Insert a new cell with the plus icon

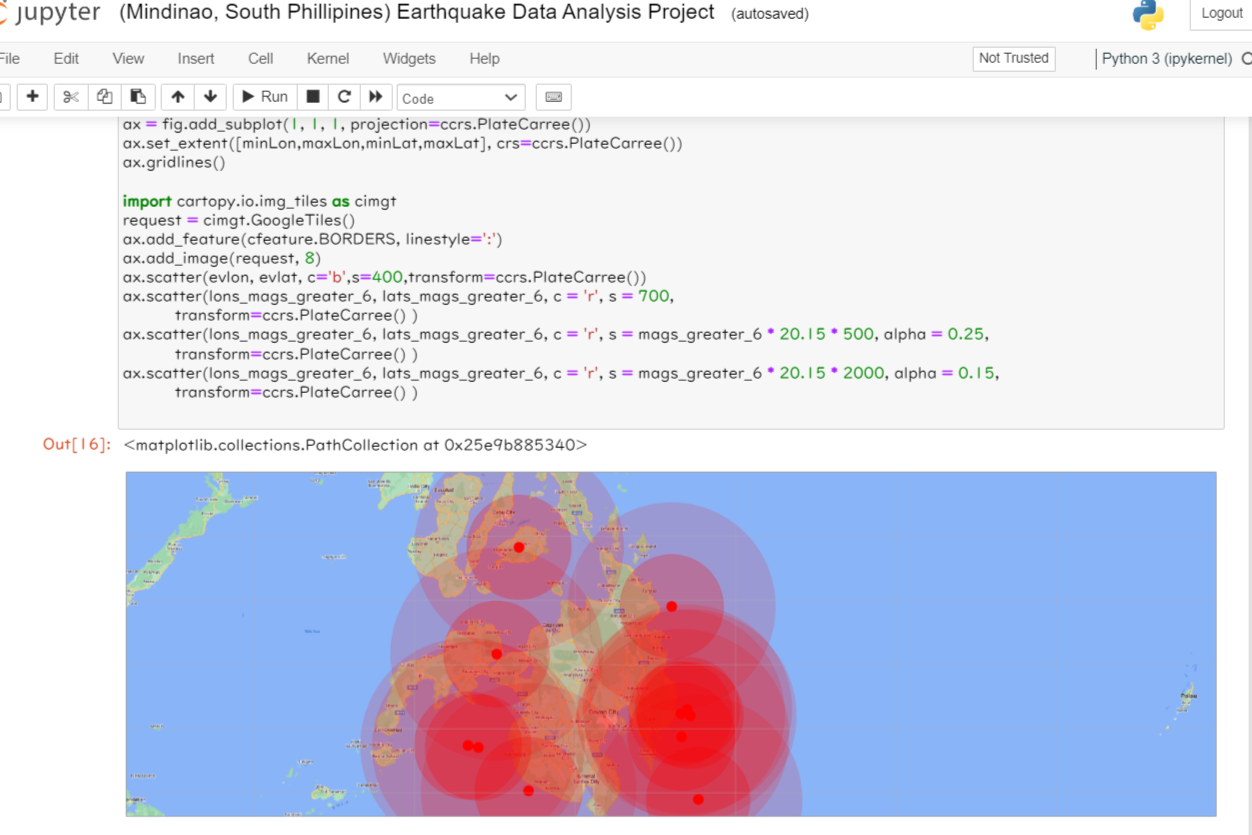coord(33,97)
